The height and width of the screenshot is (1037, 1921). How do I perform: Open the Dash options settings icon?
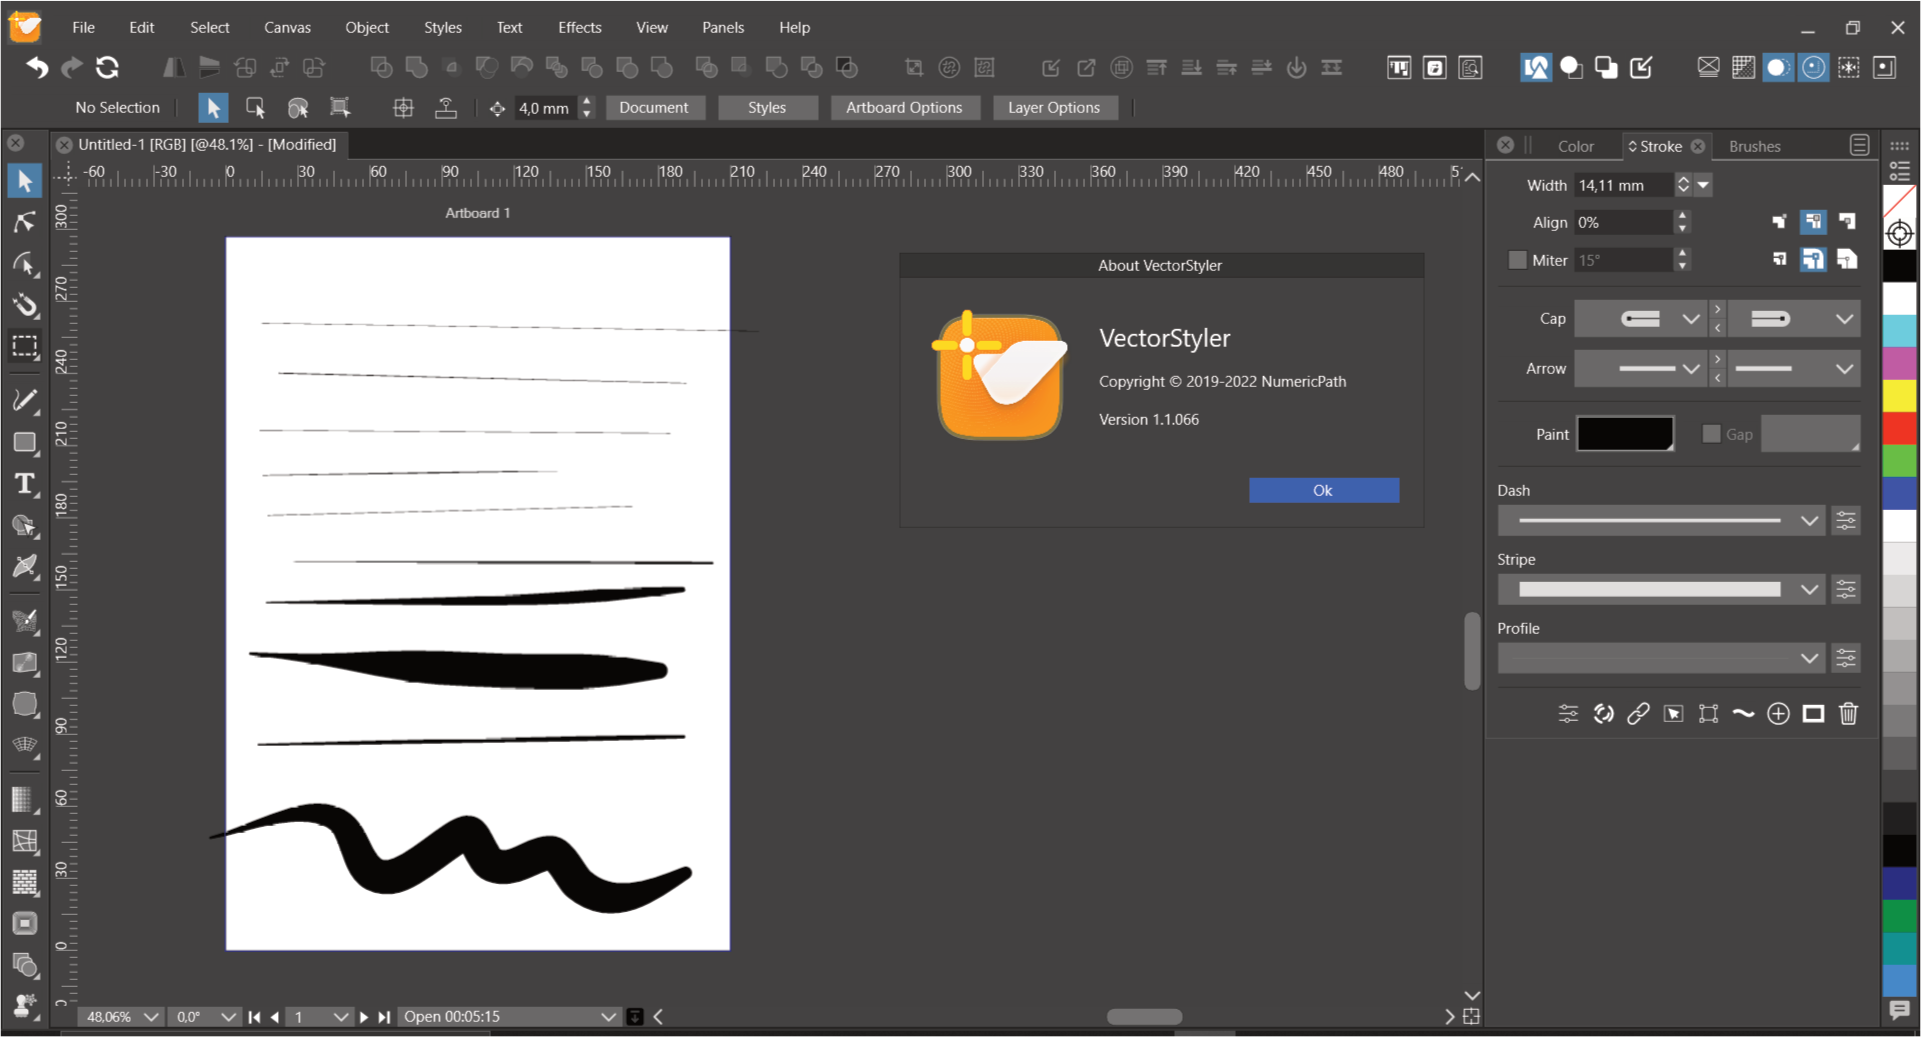(x=1846, y=520)
